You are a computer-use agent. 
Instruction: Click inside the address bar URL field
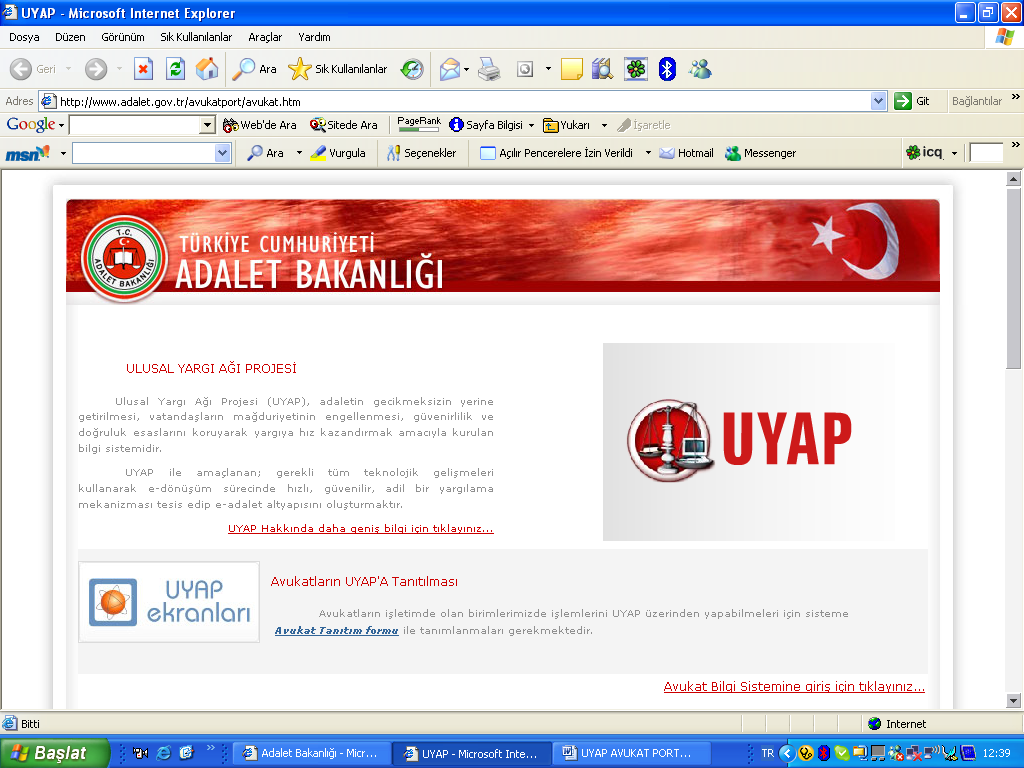464,101
